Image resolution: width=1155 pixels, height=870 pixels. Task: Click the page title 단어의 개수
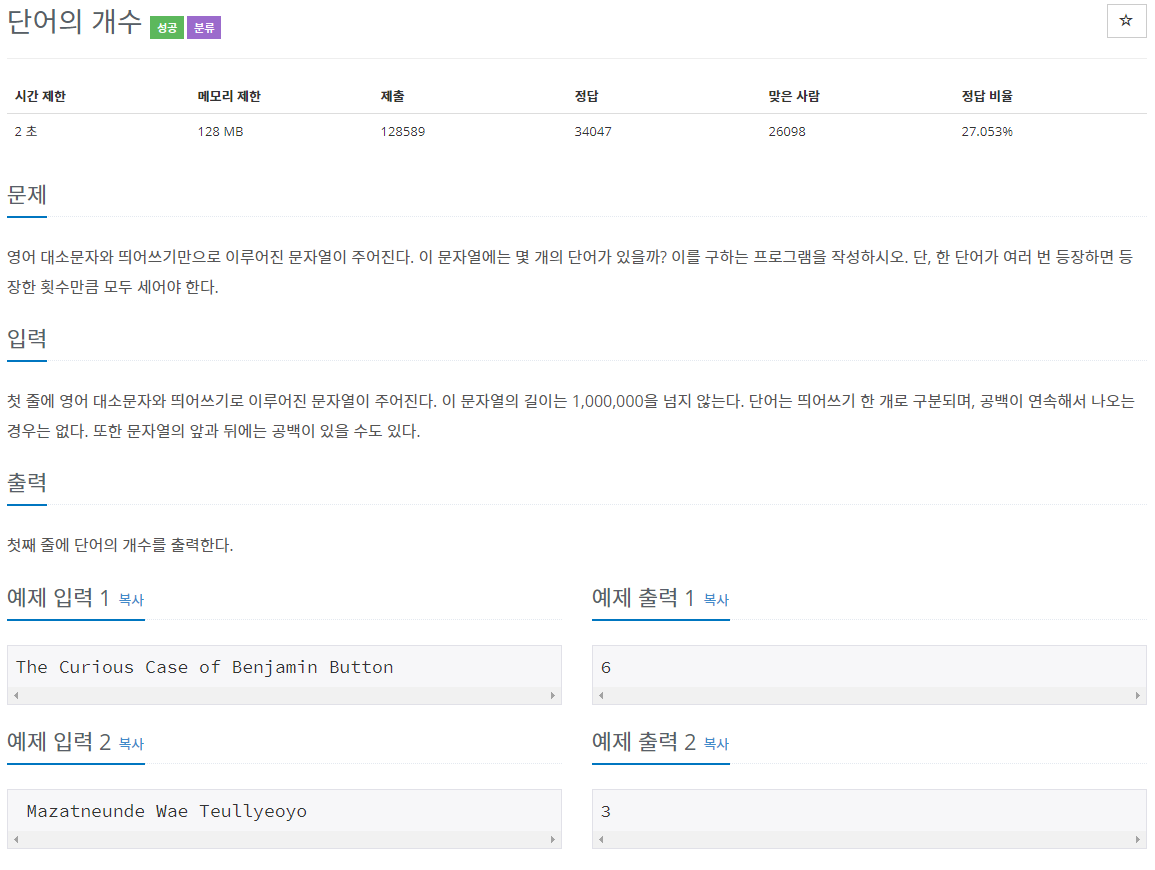(74, 21)
